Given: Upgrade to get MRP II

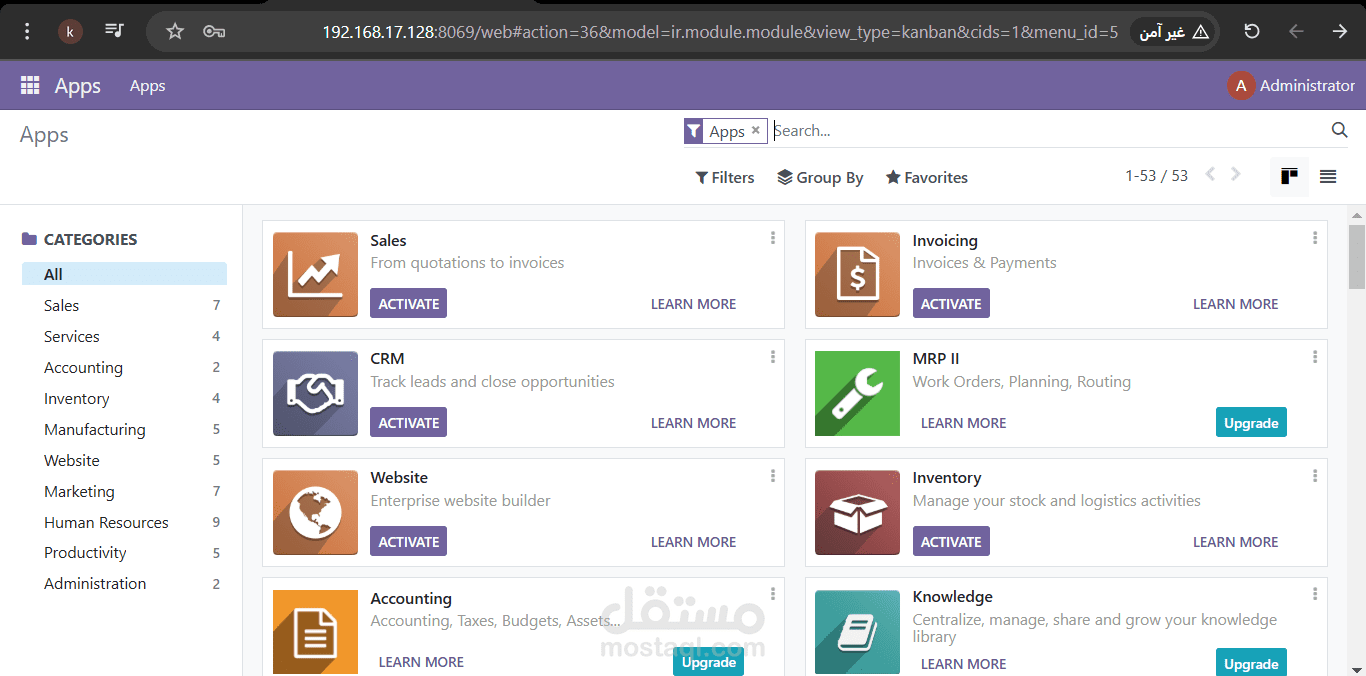Looking at the screenshot, I should 1251,423.
